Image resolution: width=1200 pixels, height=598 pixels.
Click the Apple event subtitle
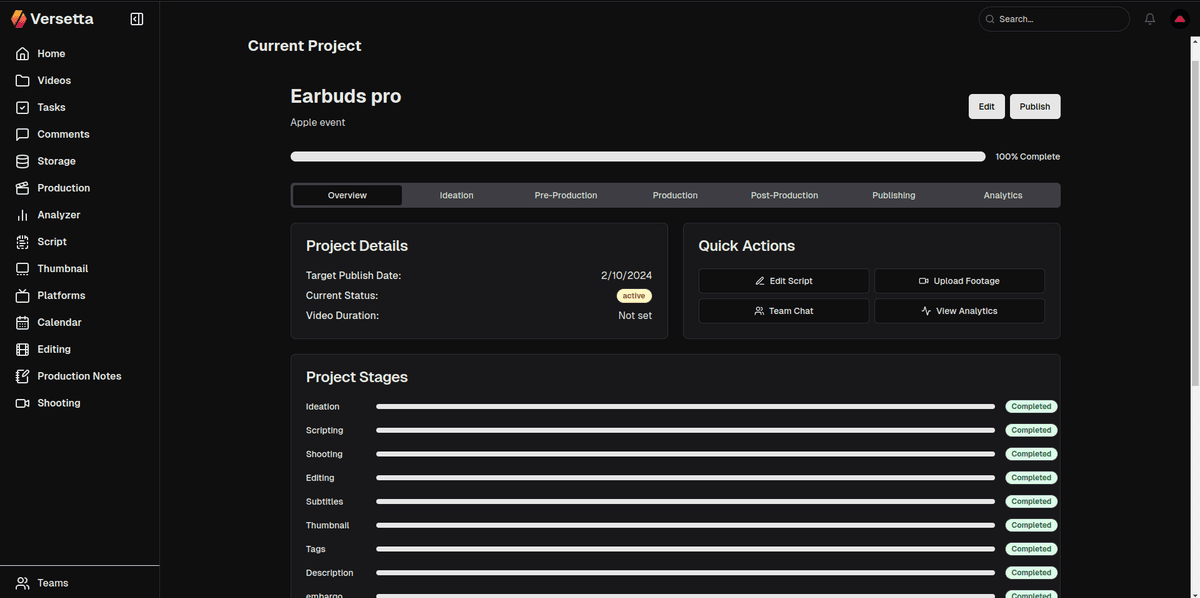(318, 123)
